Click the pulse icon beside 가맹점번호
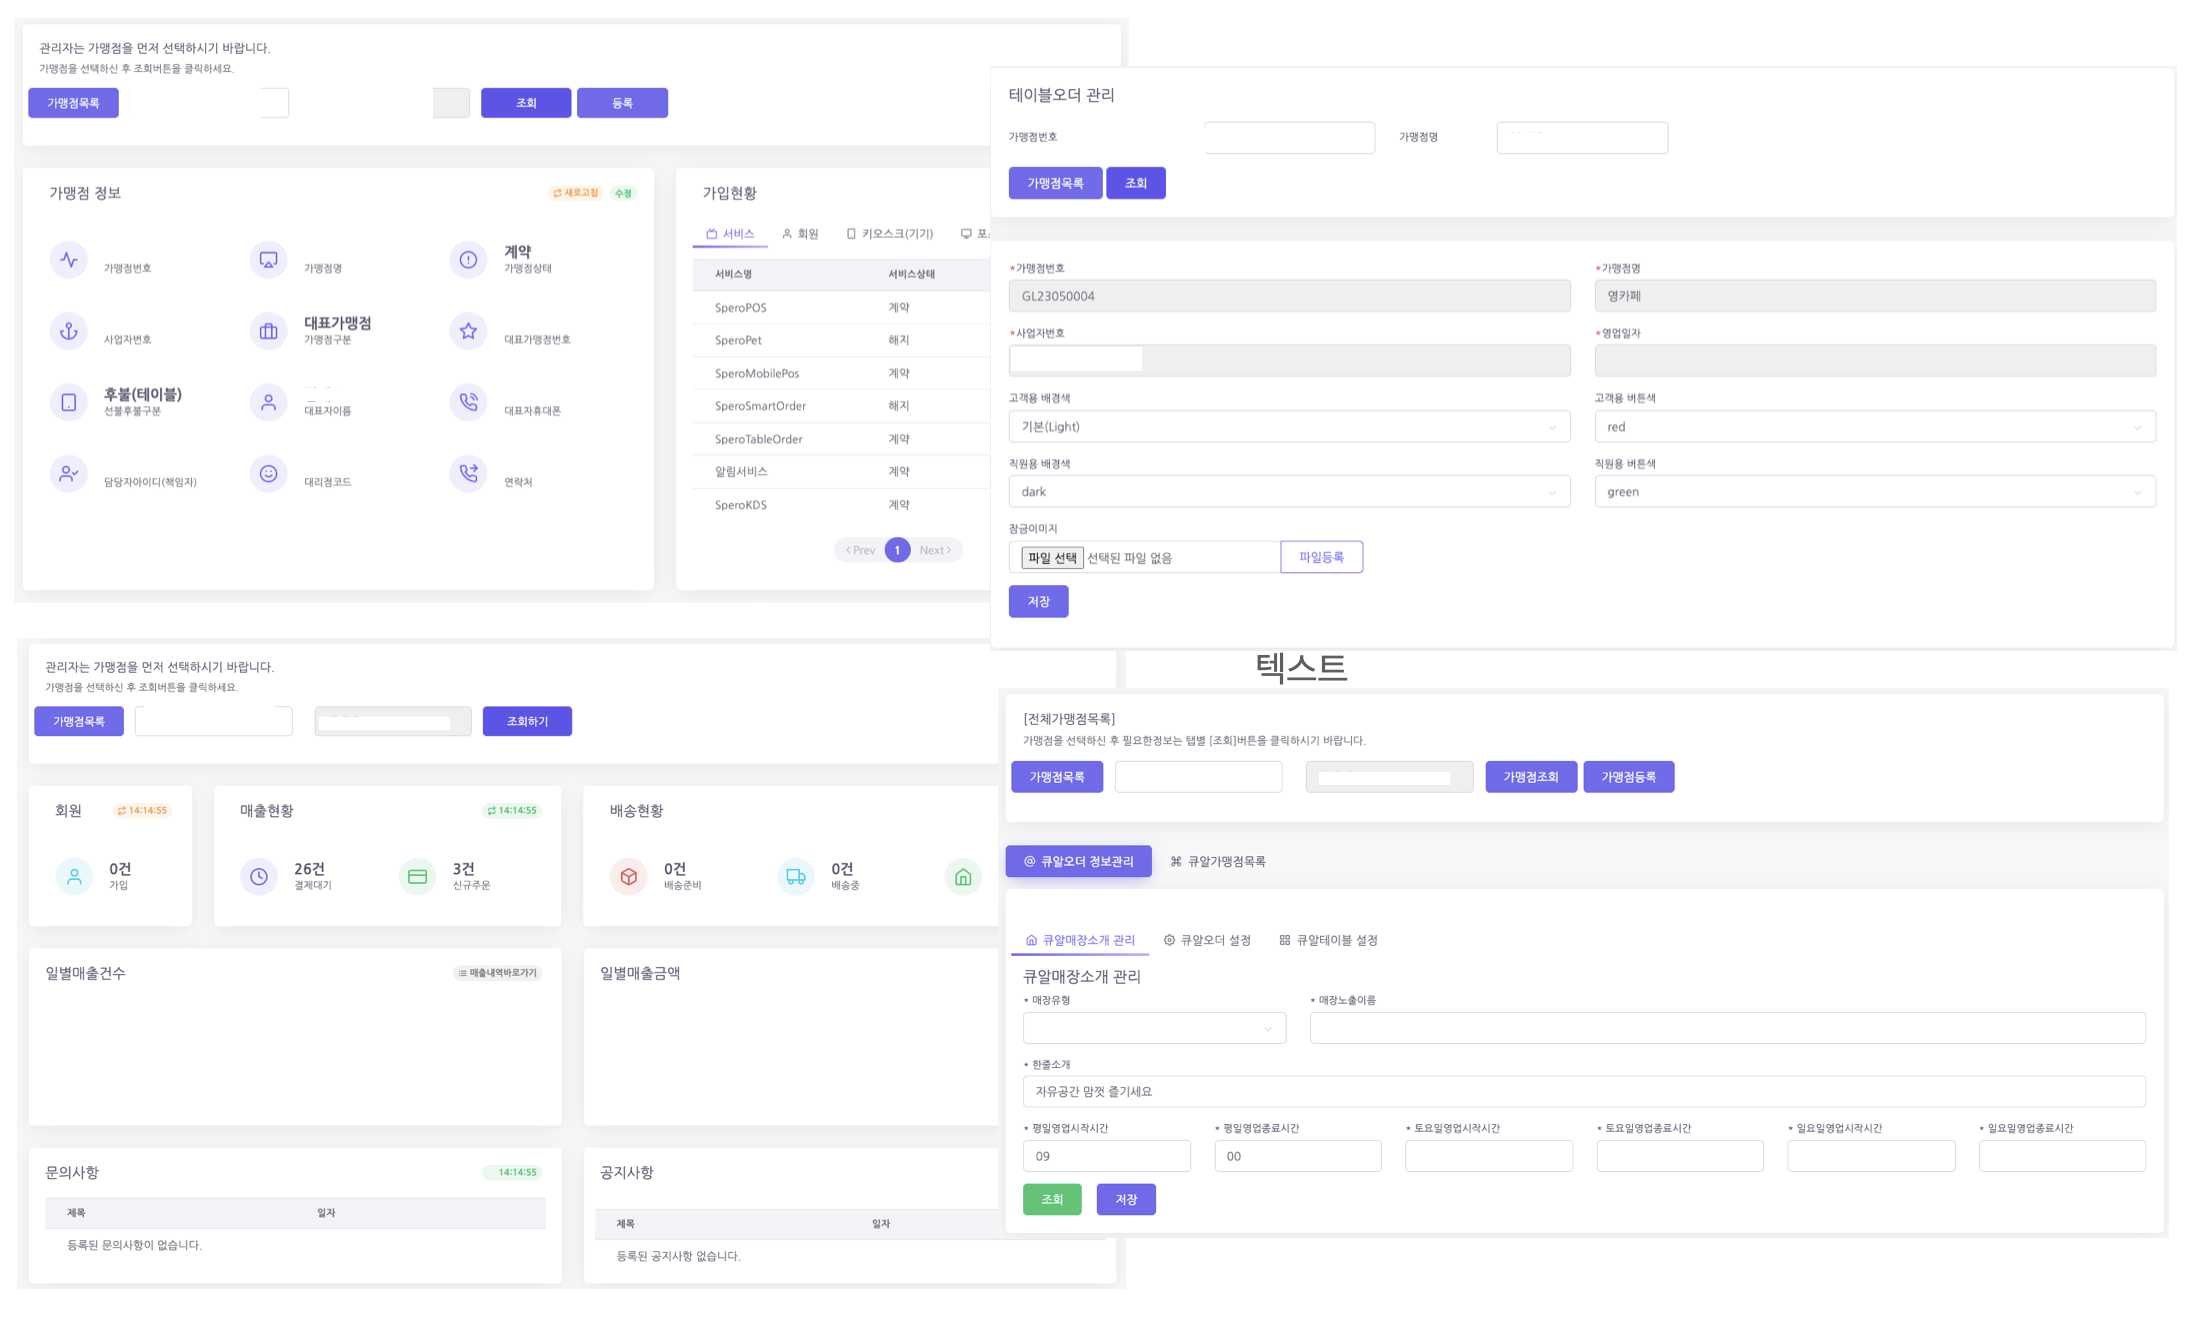The height and width of the screenshot is (1342, 2200). [69, 260]
